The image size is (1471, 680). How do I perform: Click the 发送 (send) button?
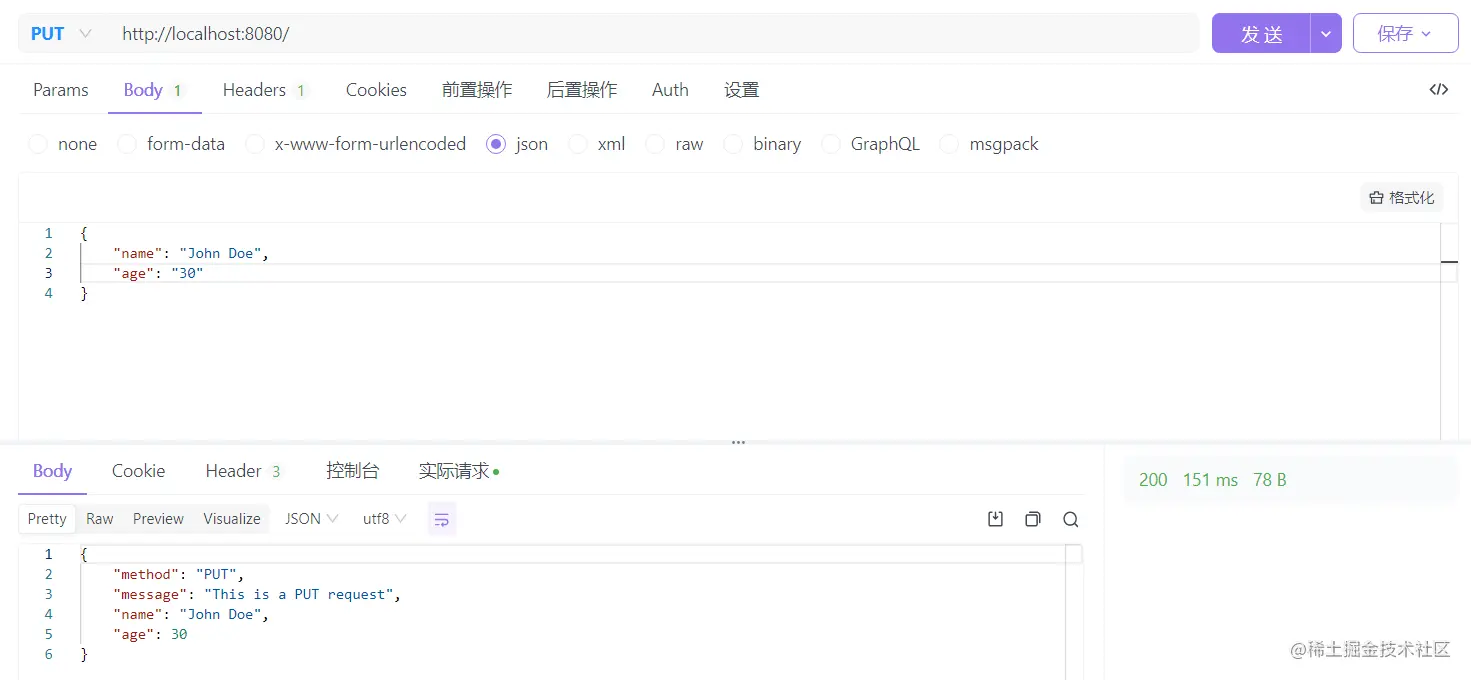1260,32
